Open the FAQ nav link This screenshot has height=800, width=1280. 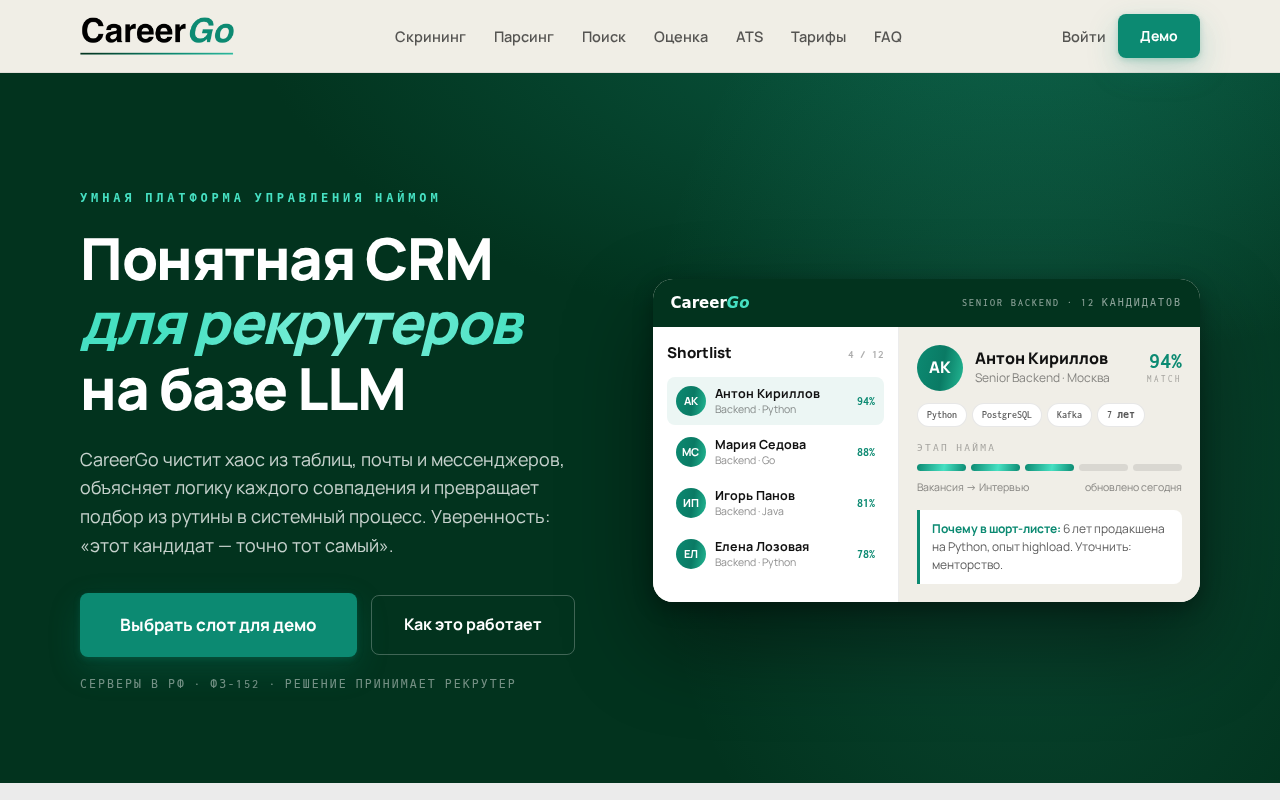888,37
